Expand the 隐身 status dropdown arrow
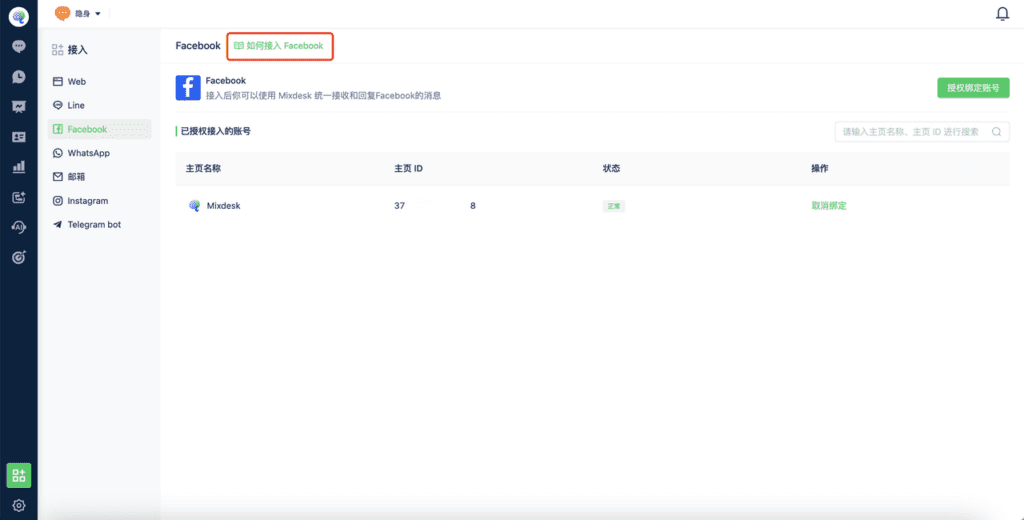Screen dimensions: 1024x520 98,14
